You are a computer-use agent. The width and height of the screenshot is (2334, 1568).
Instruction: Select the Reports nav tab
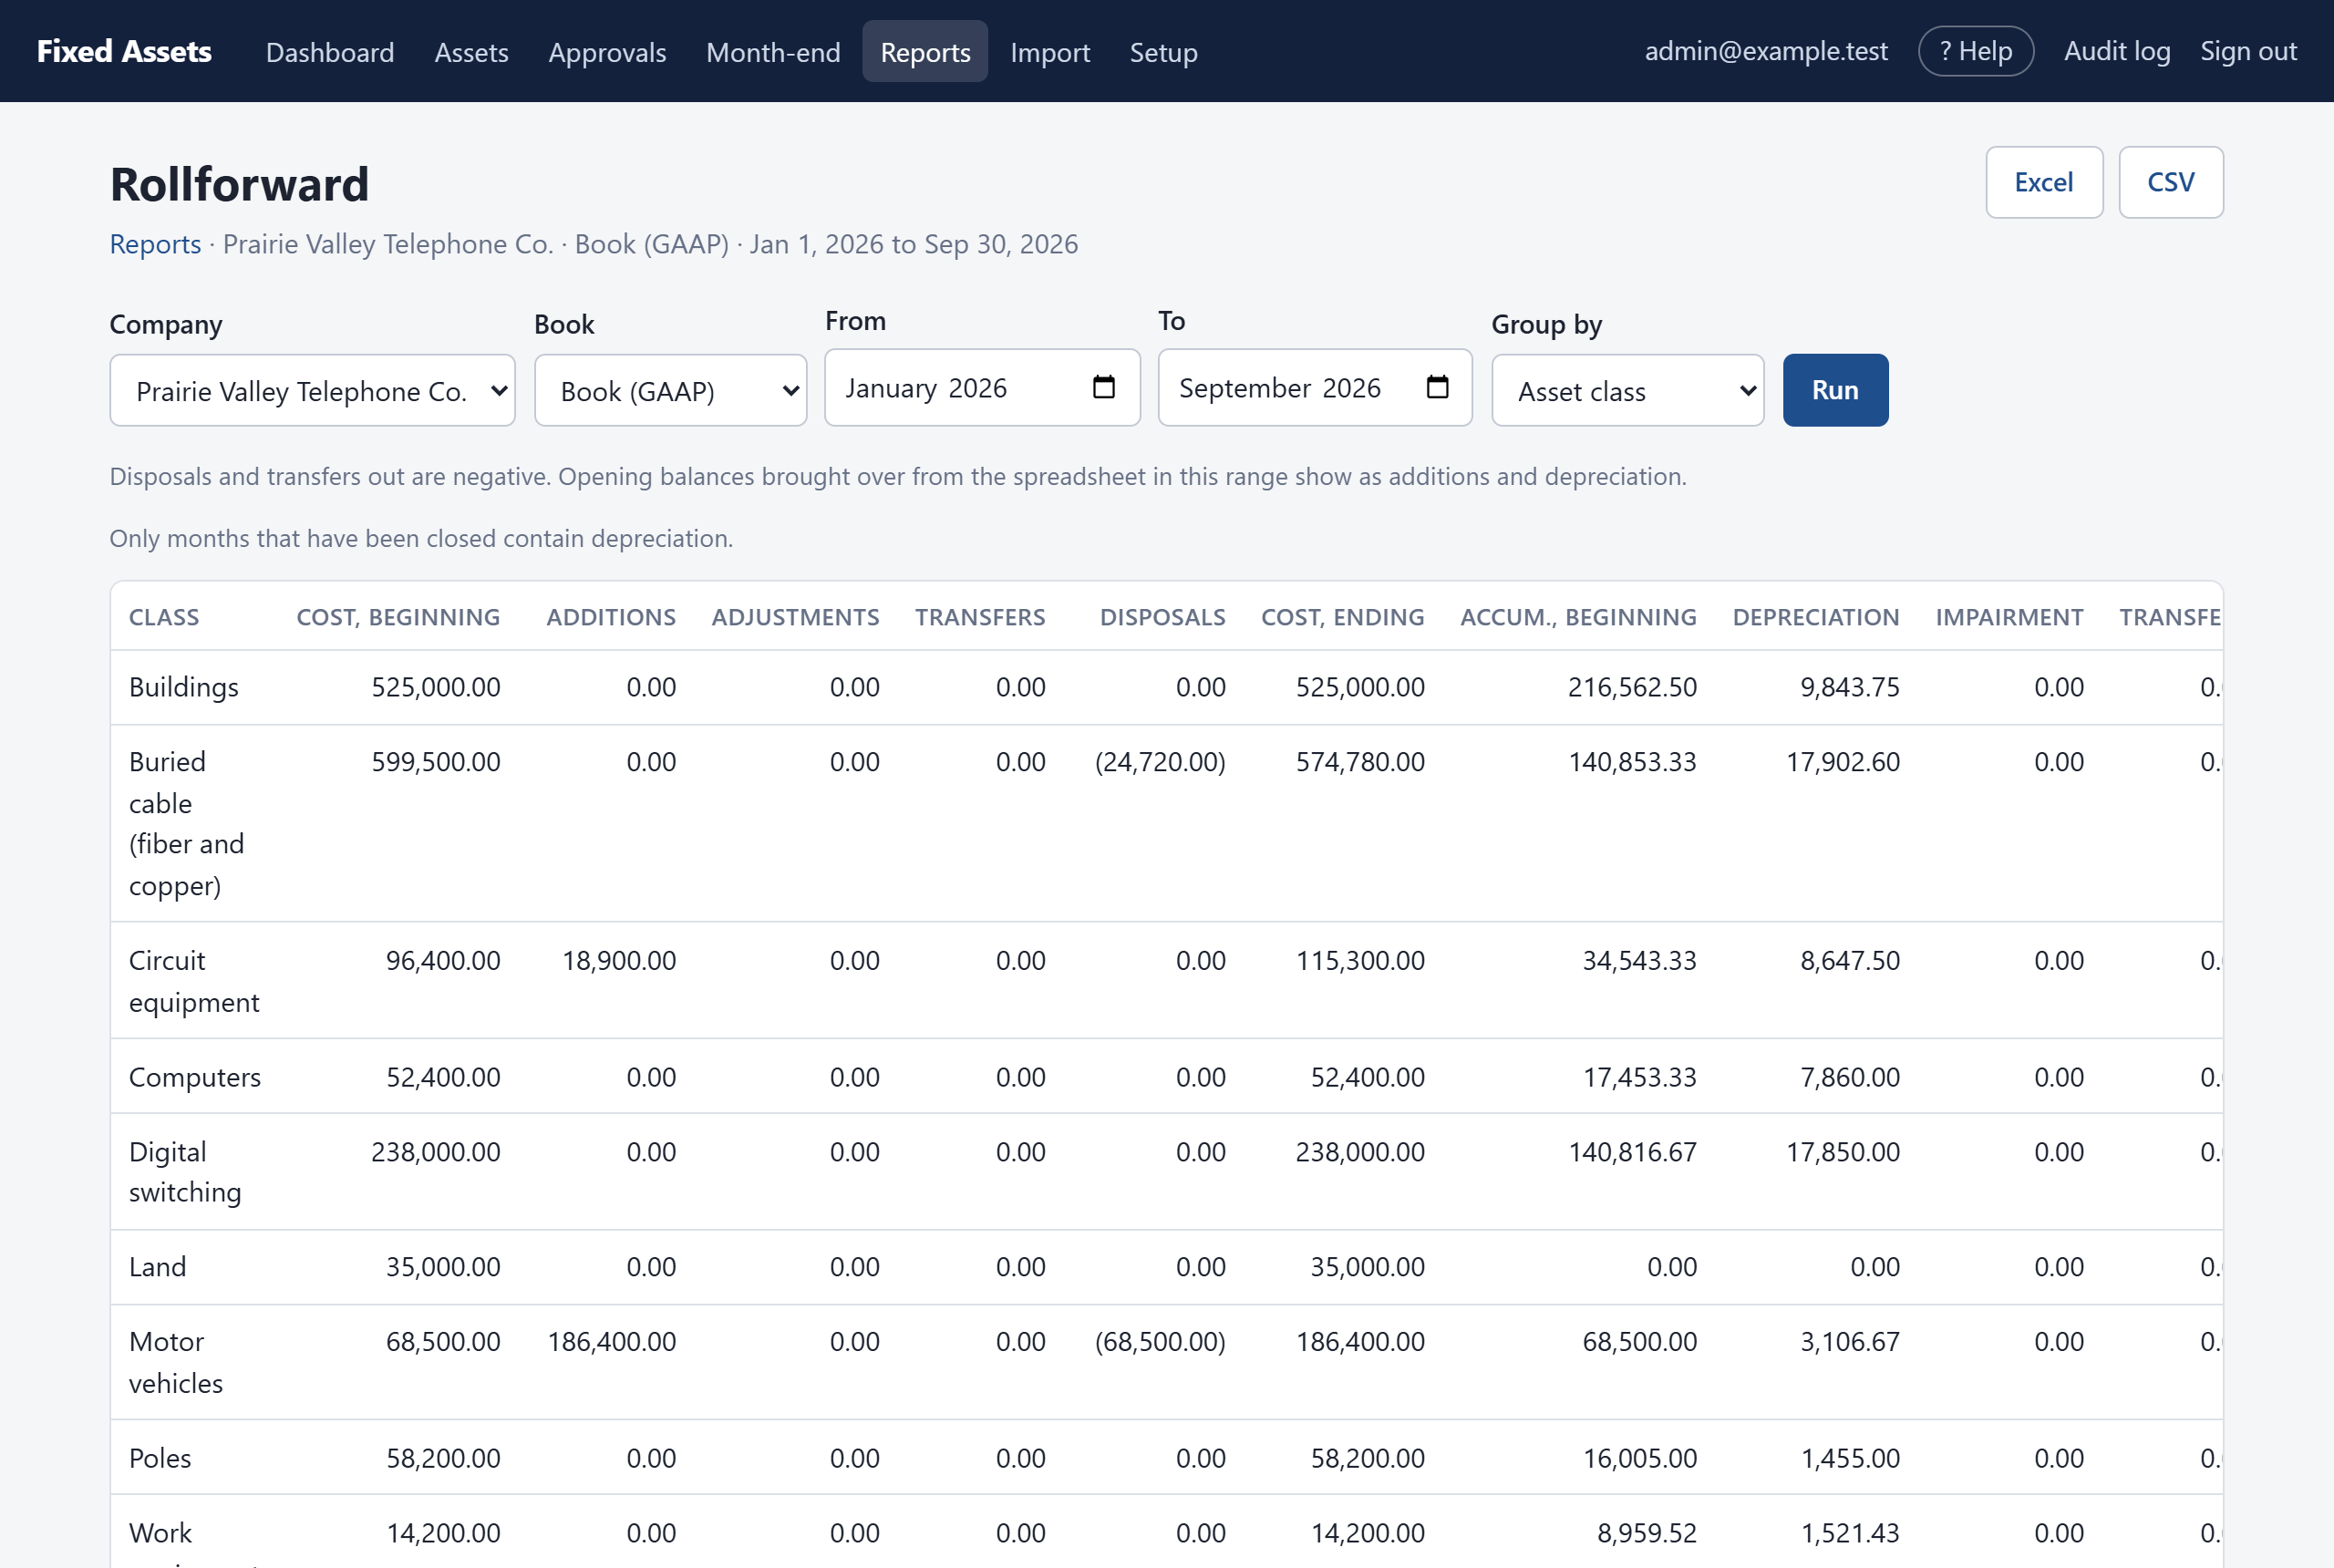925,52
